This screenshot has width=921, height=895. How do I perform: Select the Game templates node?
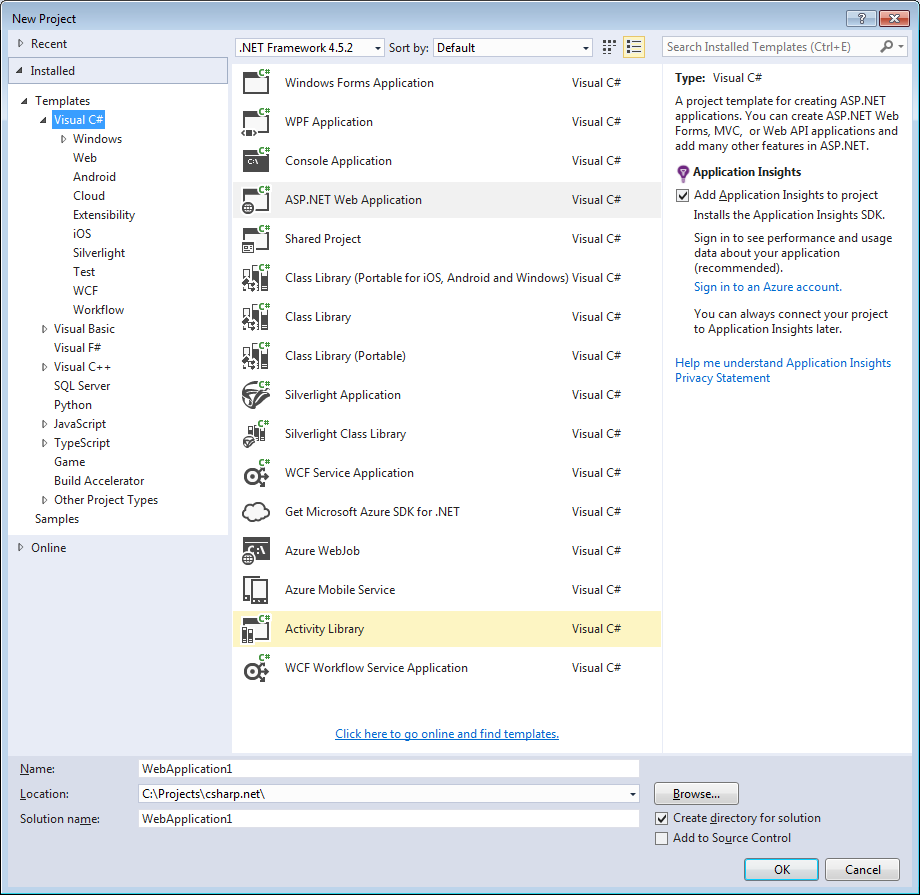[x=69, y=462]
